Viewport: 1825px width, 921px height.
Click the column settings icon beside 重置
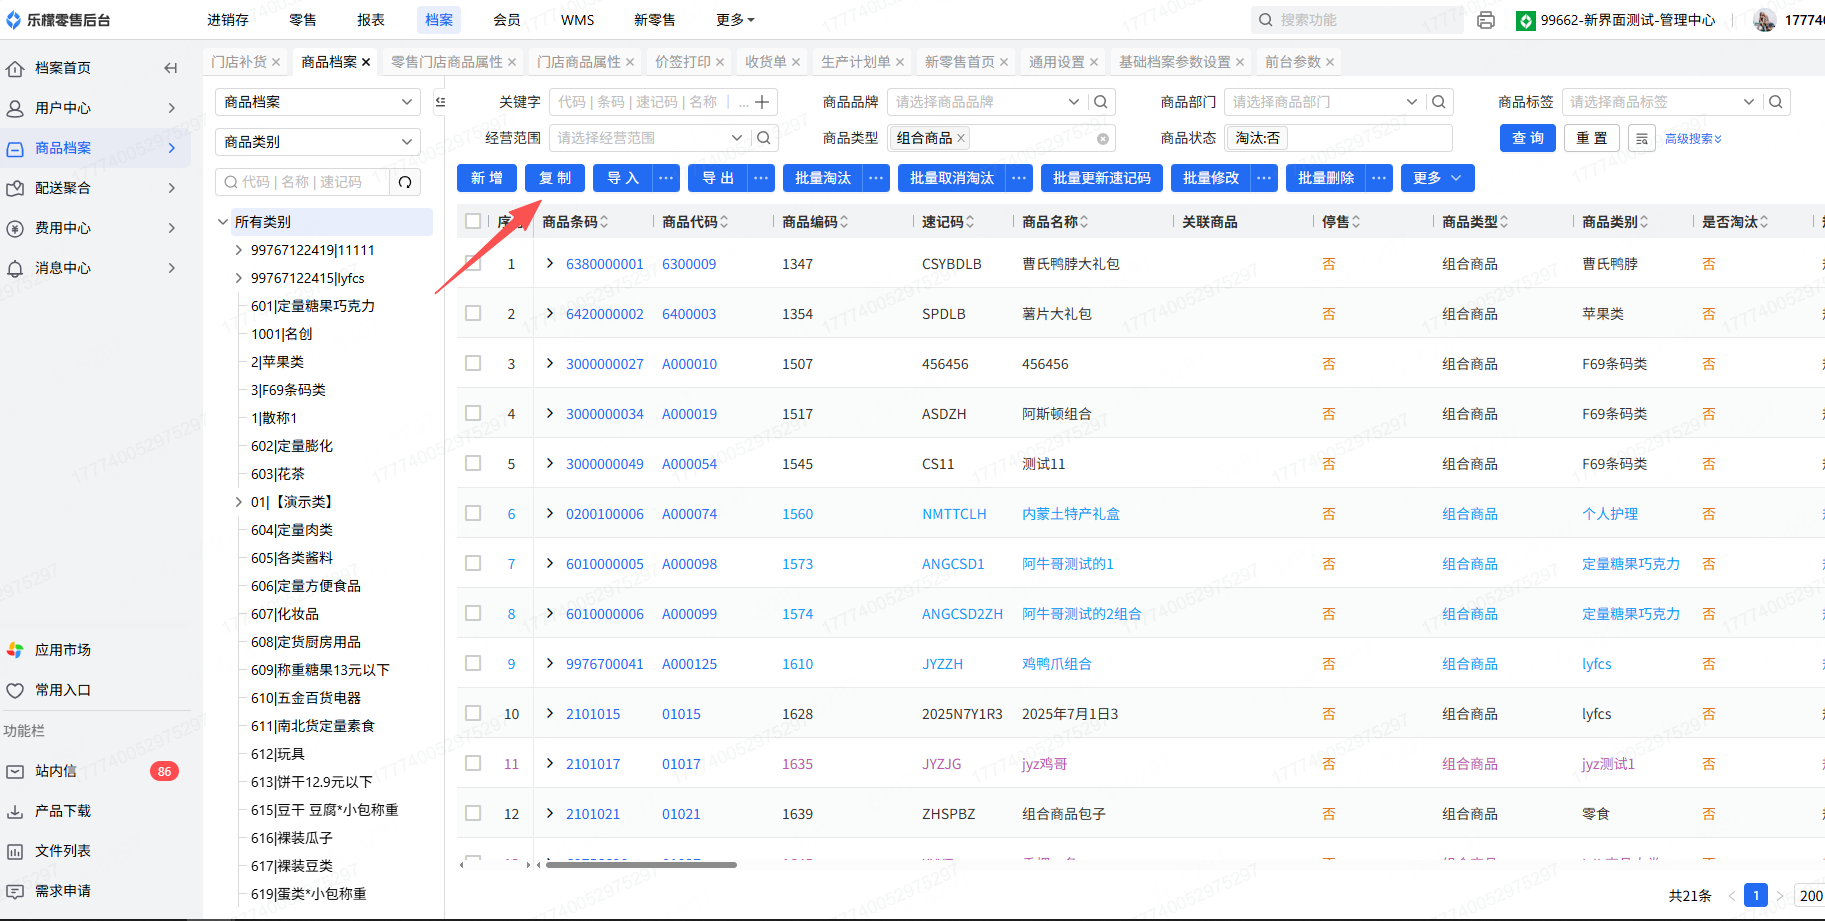pyautogui.click(x=1641, y=139)
